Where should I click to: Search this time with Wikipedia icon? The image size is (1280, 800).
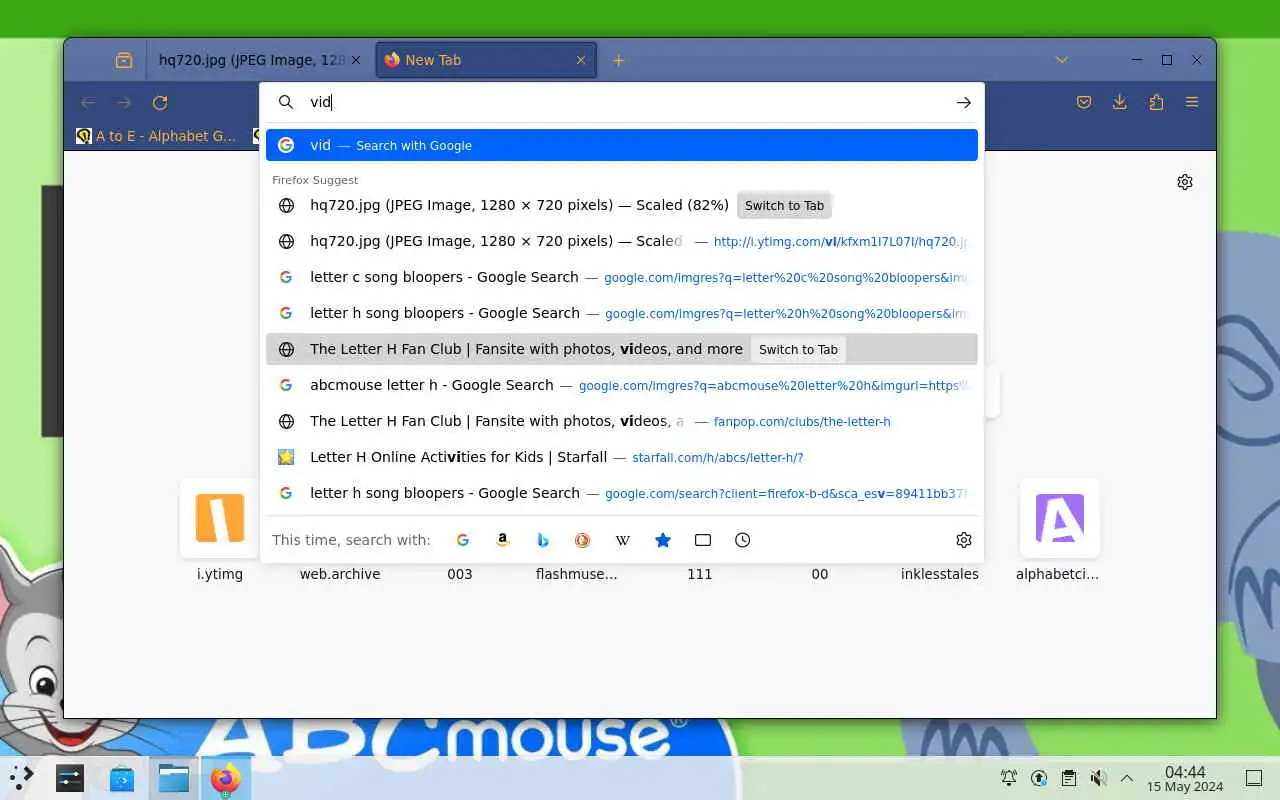pos(622,540)
